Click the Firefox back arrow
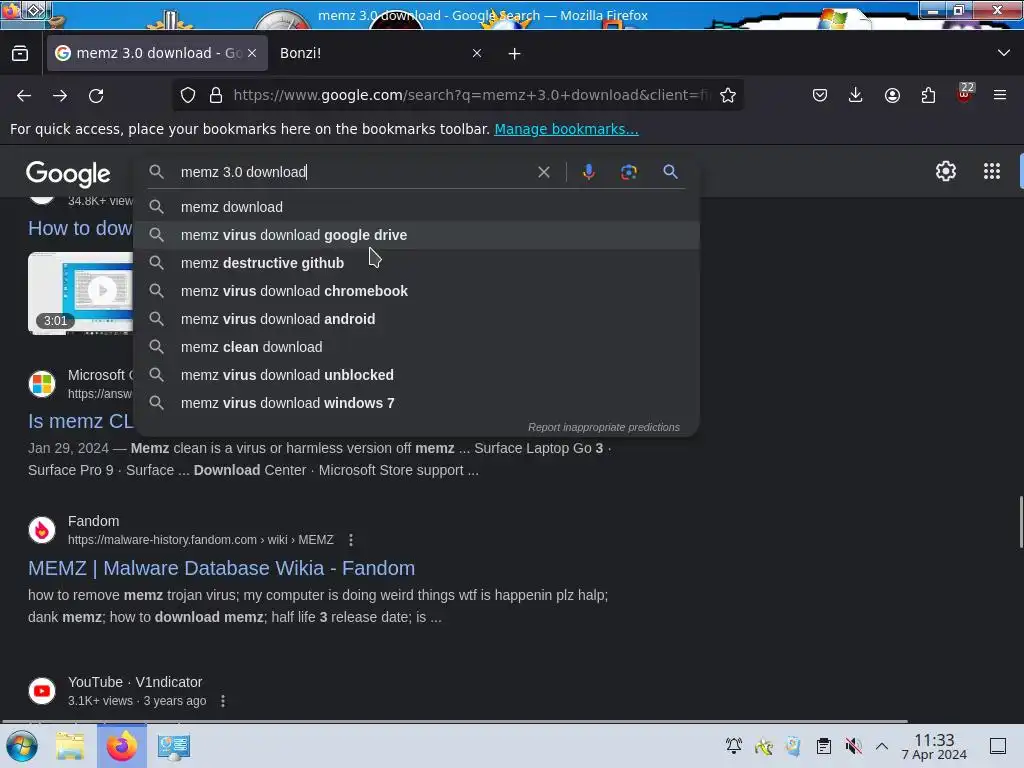1024x768 pixels. [x=24, y=95]
